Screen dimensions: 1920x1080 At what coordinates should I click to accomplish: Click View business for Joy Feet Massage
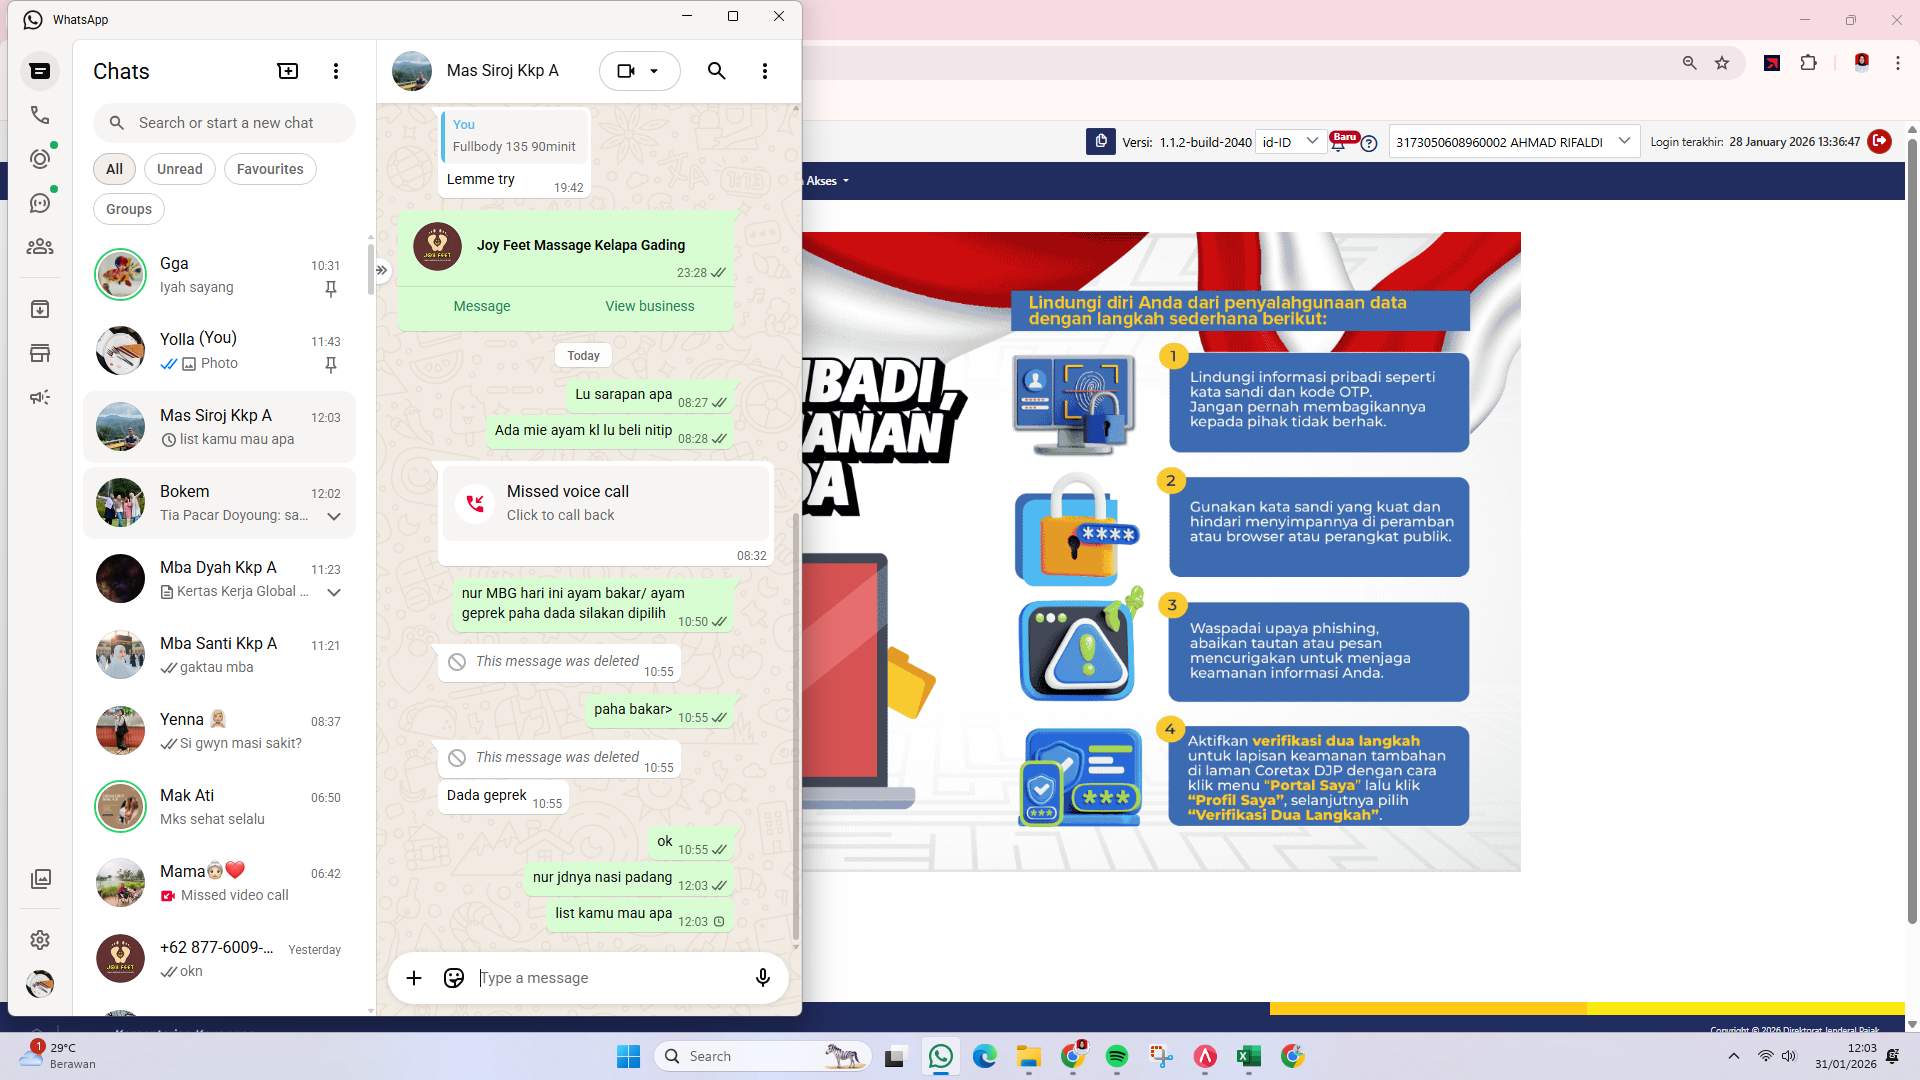coord(649,306)
